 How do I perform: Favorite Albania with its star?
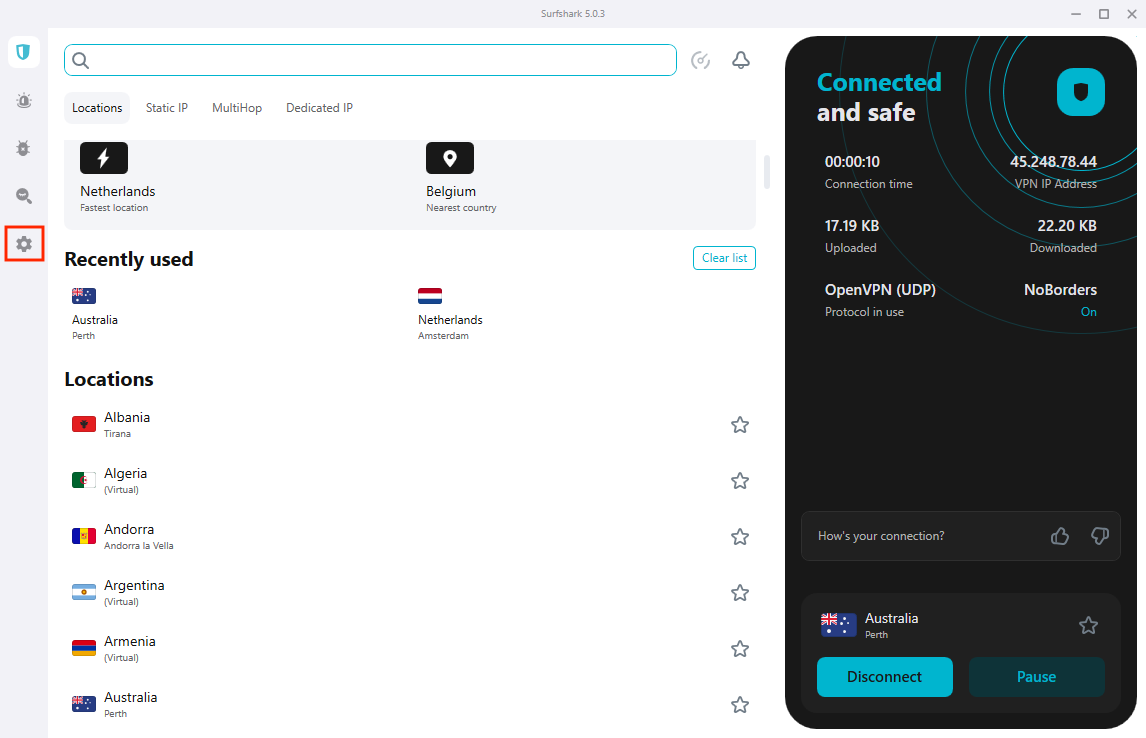click(740, 425)
